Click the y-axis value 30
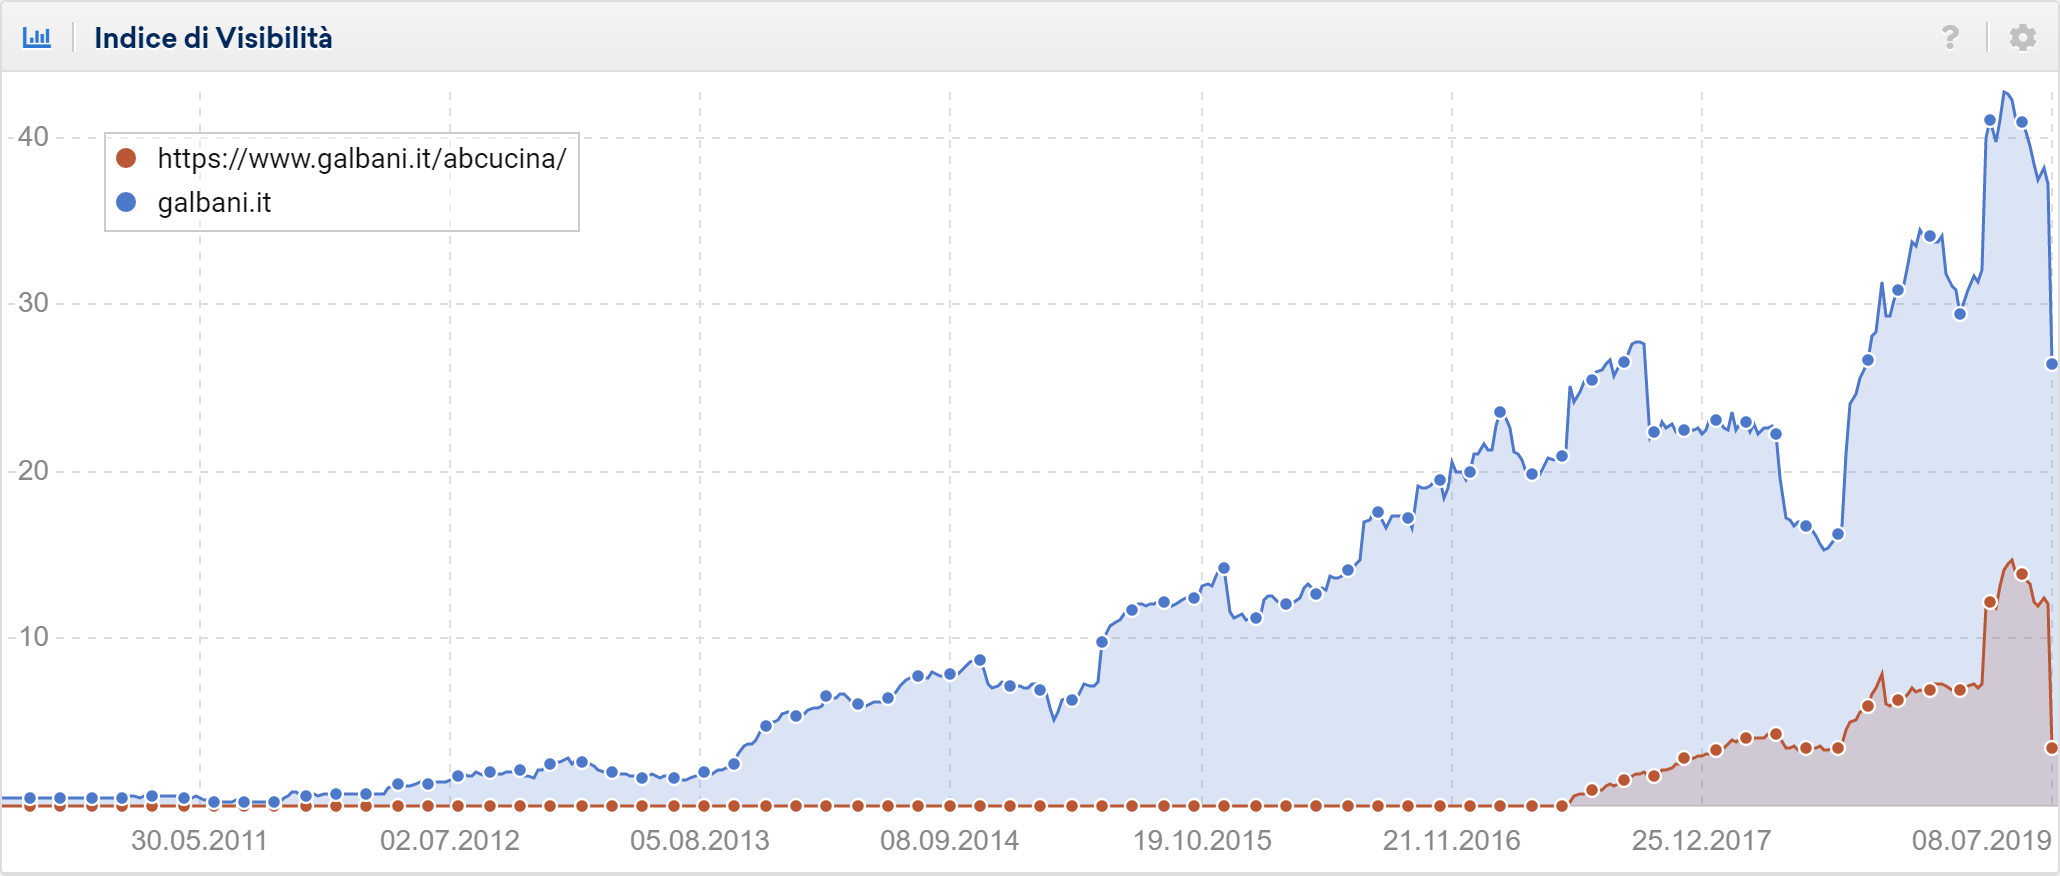The width and height of the screenshot is (2060, 876). click(33, 303)
